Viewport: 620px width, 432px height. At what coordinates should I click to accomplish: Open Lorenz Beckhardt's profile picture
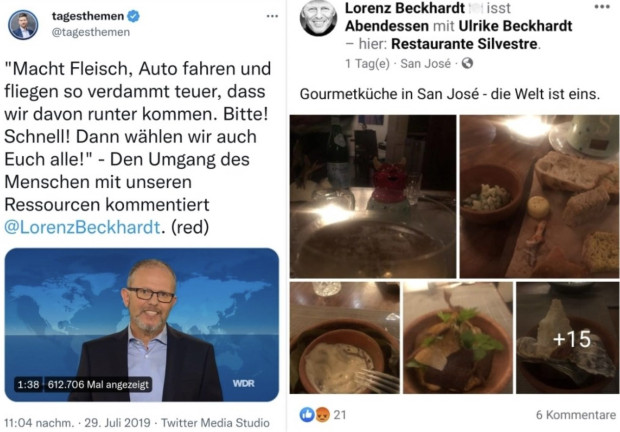(x=318, y=18)
